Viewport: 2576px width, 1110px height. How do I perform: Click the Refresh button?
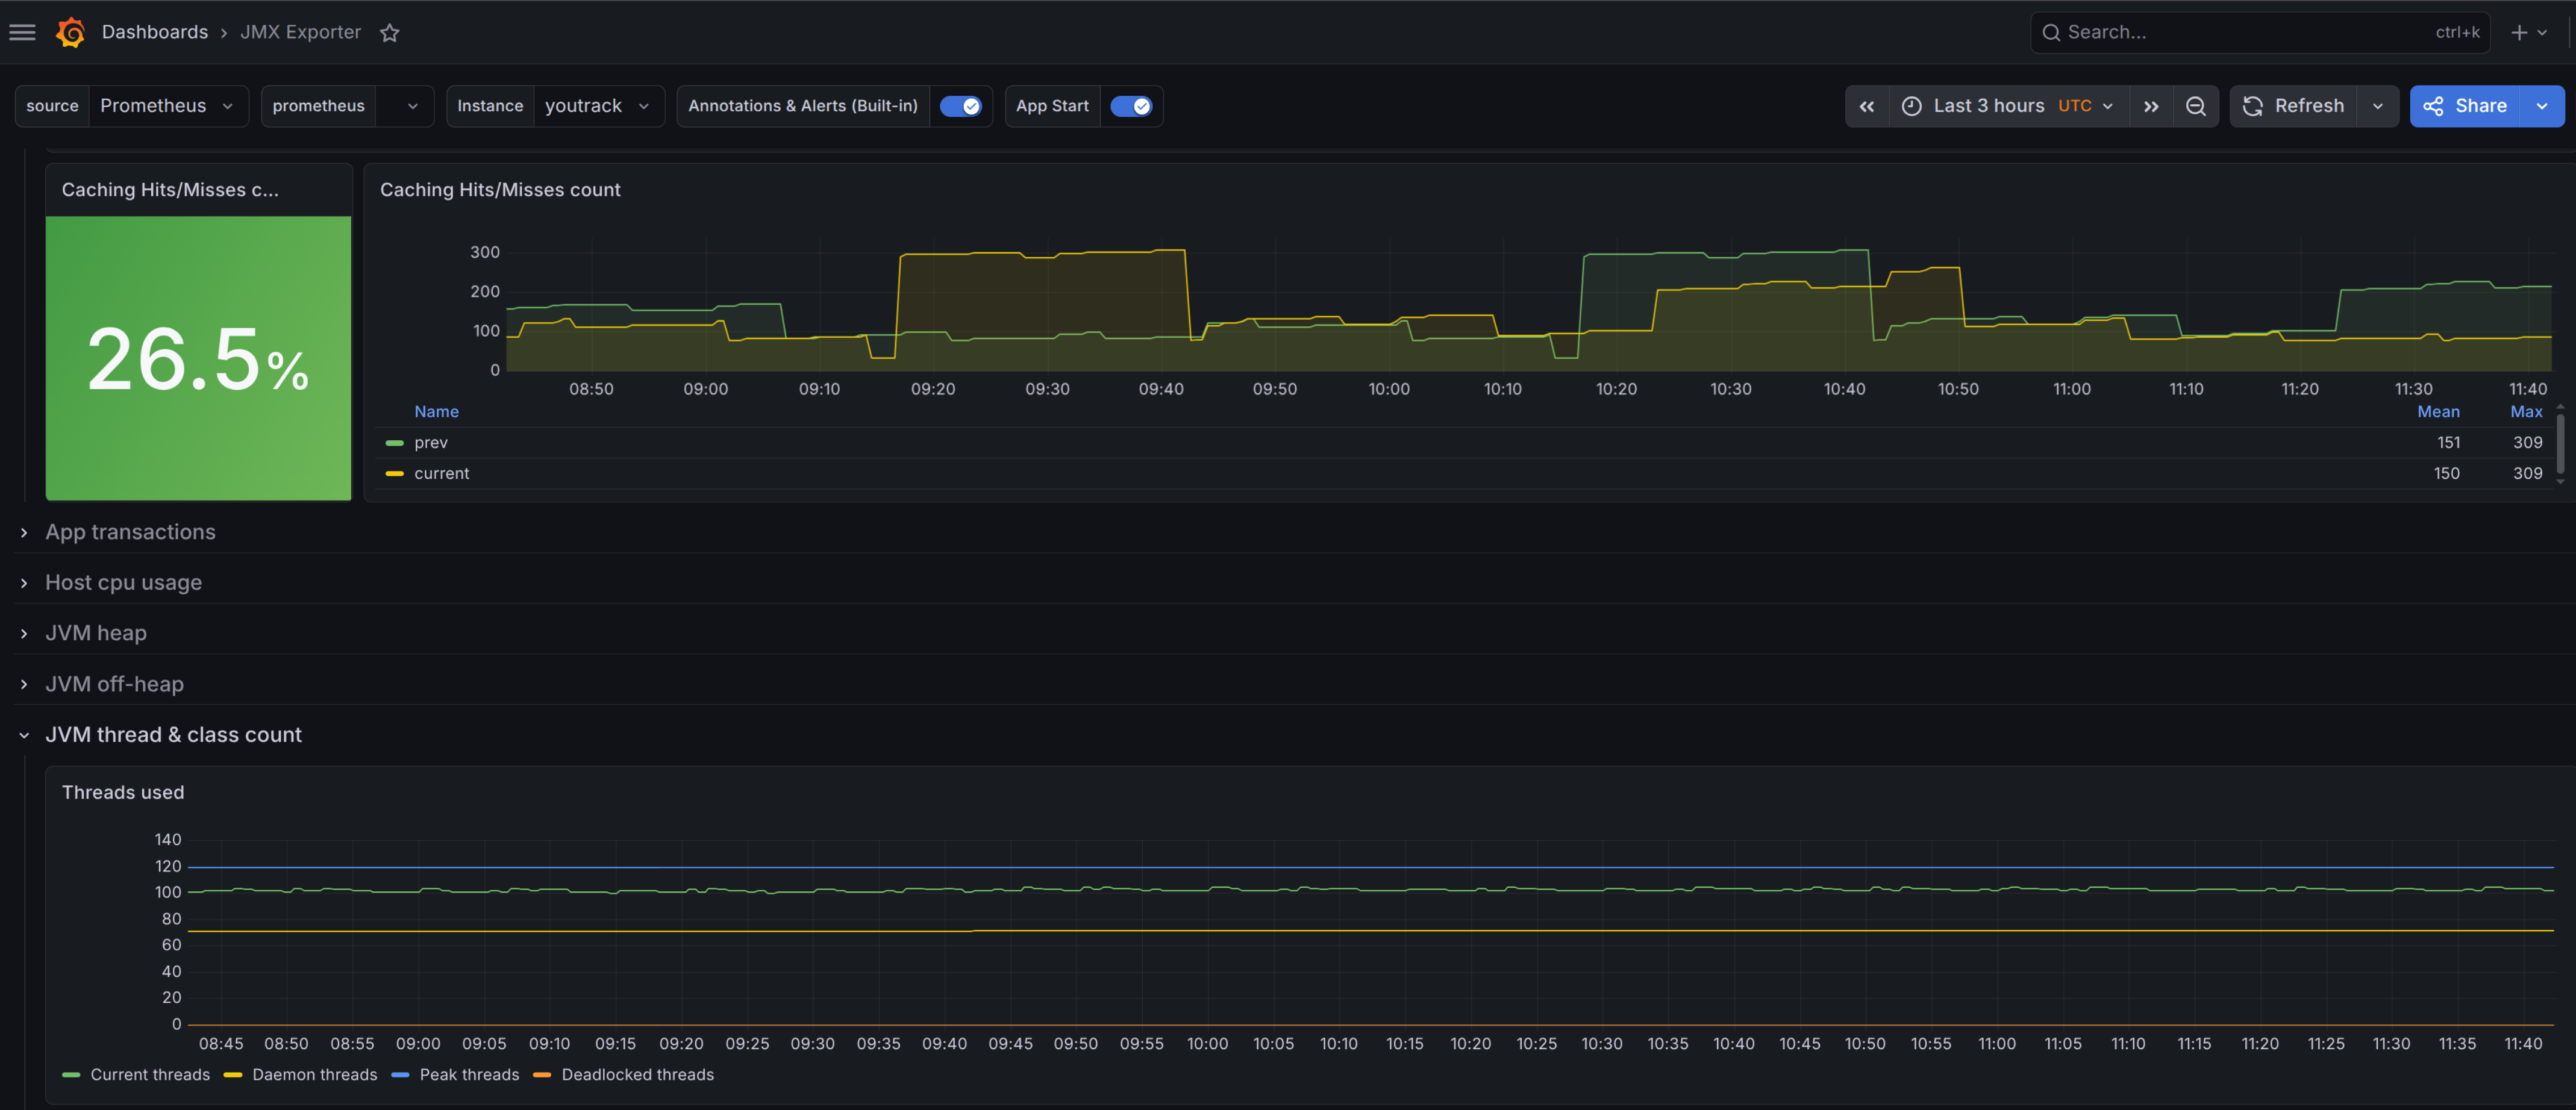2293,106
